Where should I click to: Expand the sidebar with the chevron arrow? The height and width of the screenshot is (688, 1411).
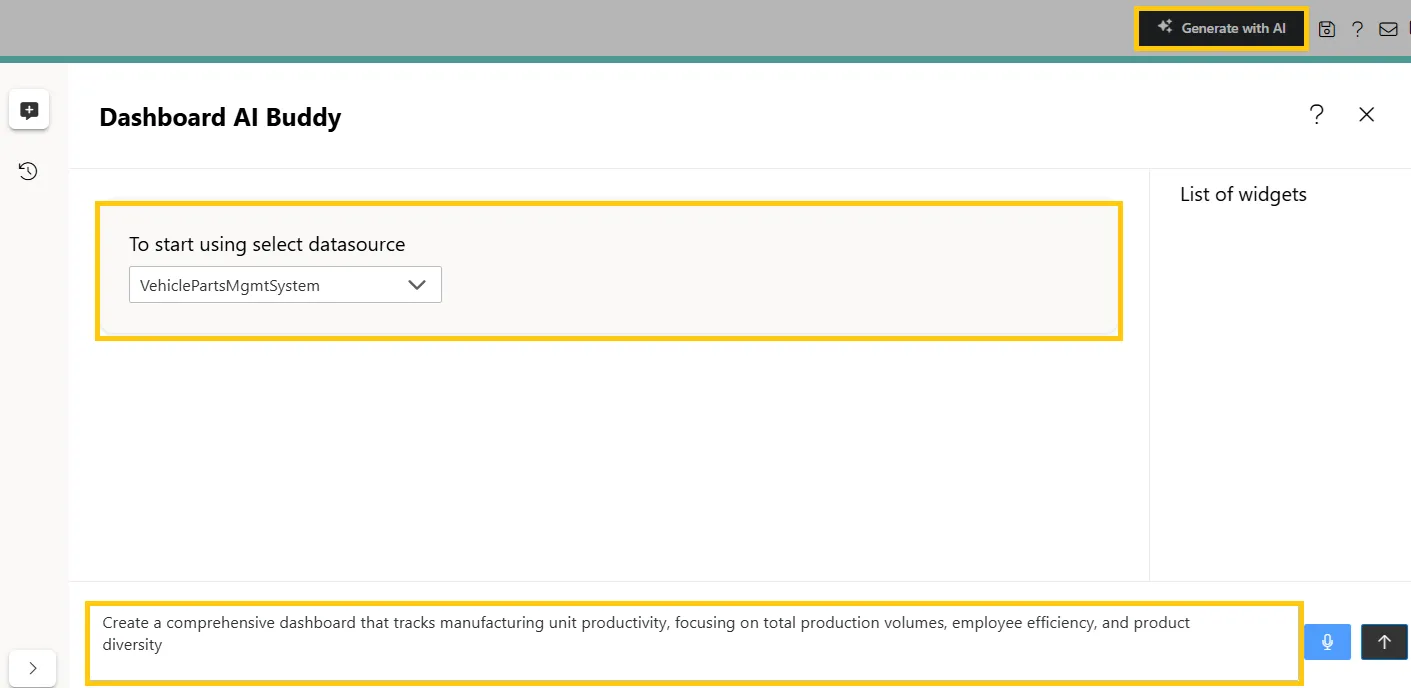click(x=32, y=668)
